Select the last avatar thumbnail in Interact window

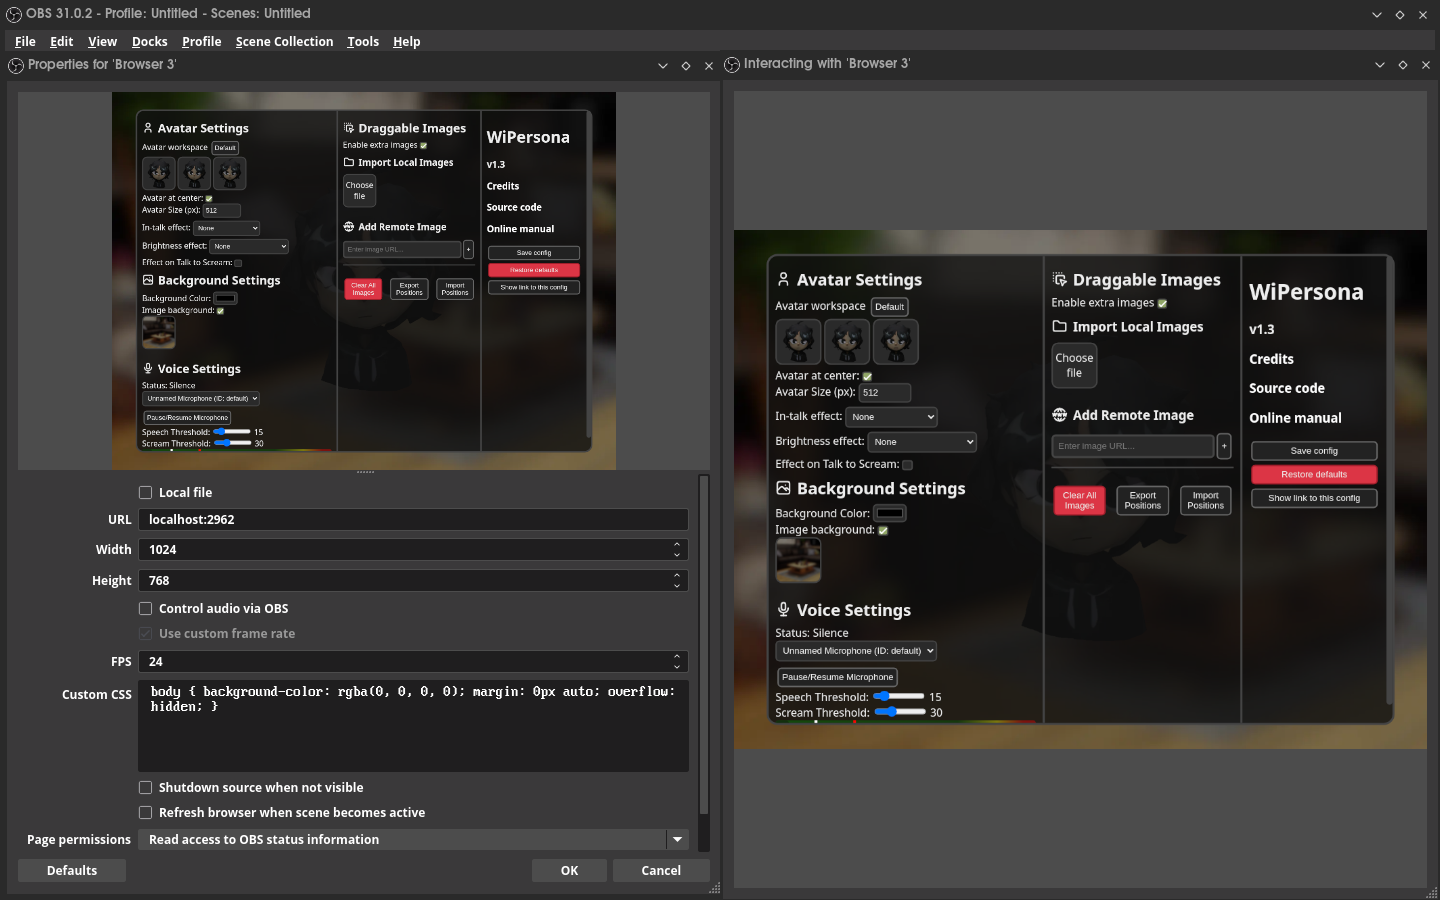[896, 342]
